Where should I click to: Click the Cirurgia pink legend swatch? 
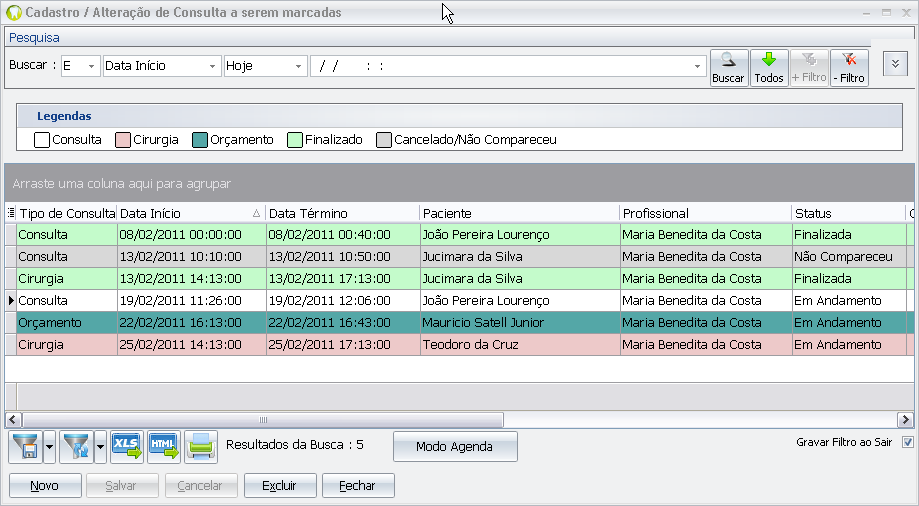click(x=122, y=140)
